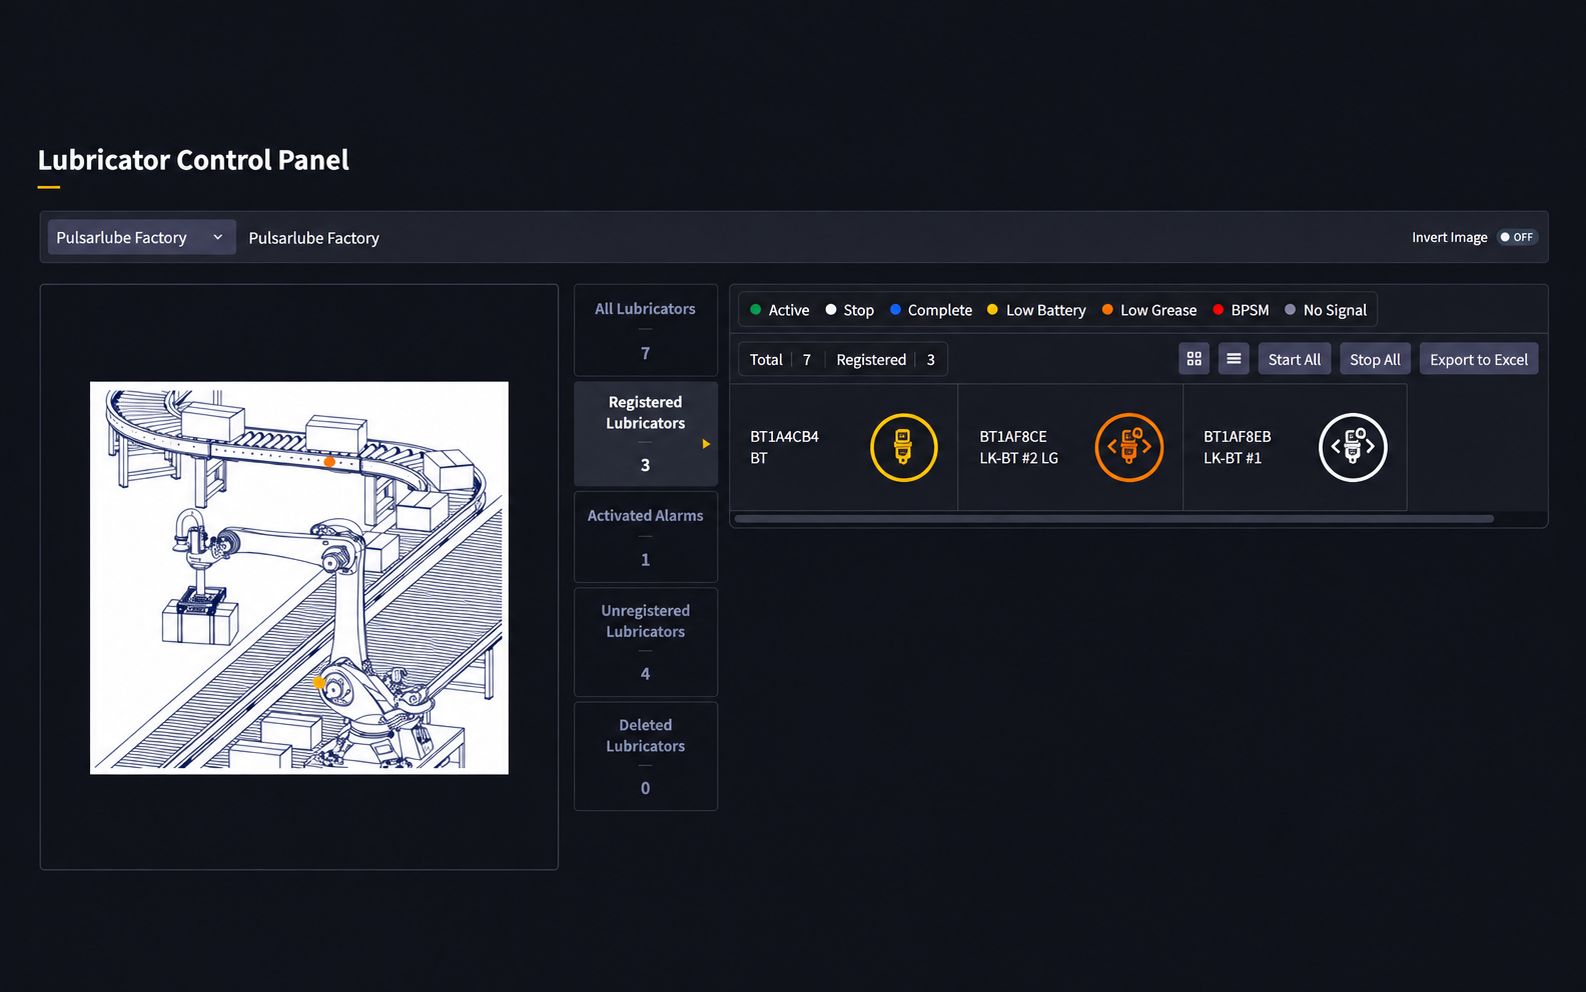
Task: Click the Complete blue status legend
Action: 931,310
